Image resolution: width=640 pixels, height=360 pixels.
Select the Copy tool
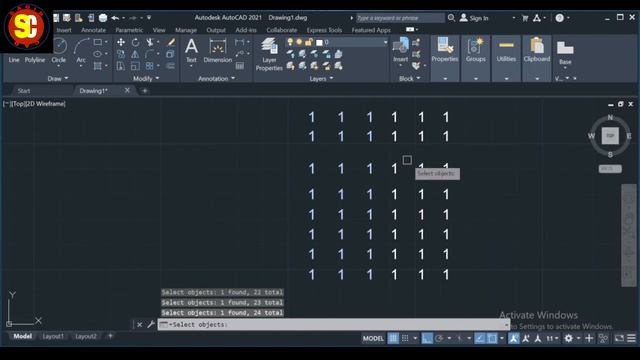click(x=121, y=54)
